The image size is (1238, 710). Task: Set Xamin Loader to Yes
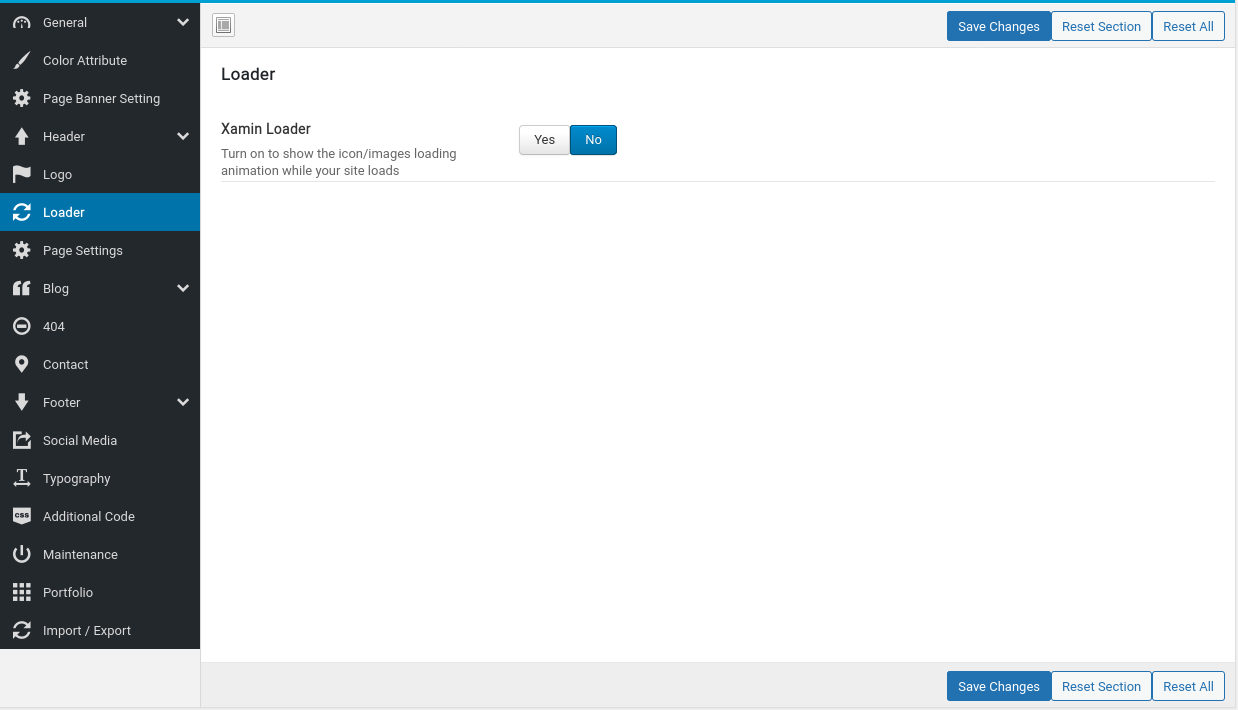[x=544, y=140]
